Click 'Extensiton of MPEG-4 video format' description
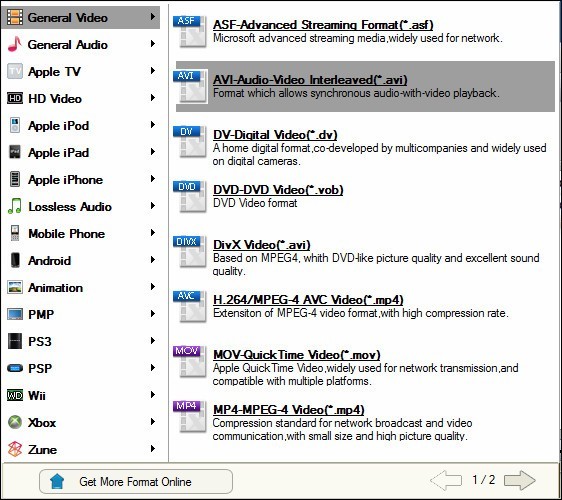This screenshot has height=500, width=562. click(361, 313)
